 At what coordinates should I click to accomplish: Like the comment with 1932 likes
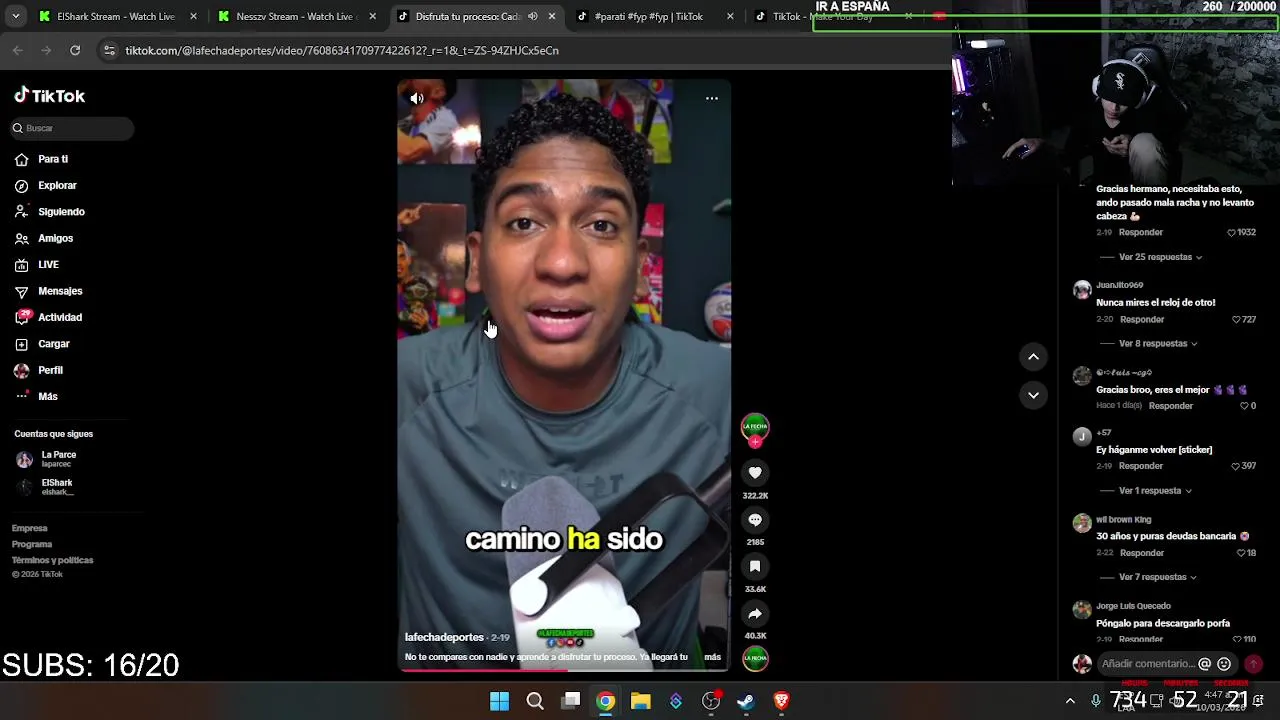(x=1232, y=232)
